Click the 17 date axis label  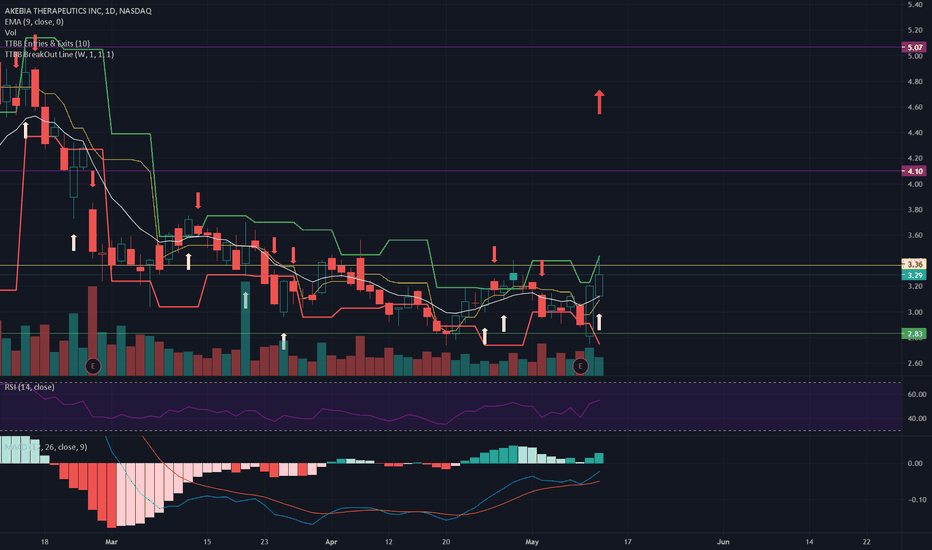pyautogui.click(x=628, y=542)
